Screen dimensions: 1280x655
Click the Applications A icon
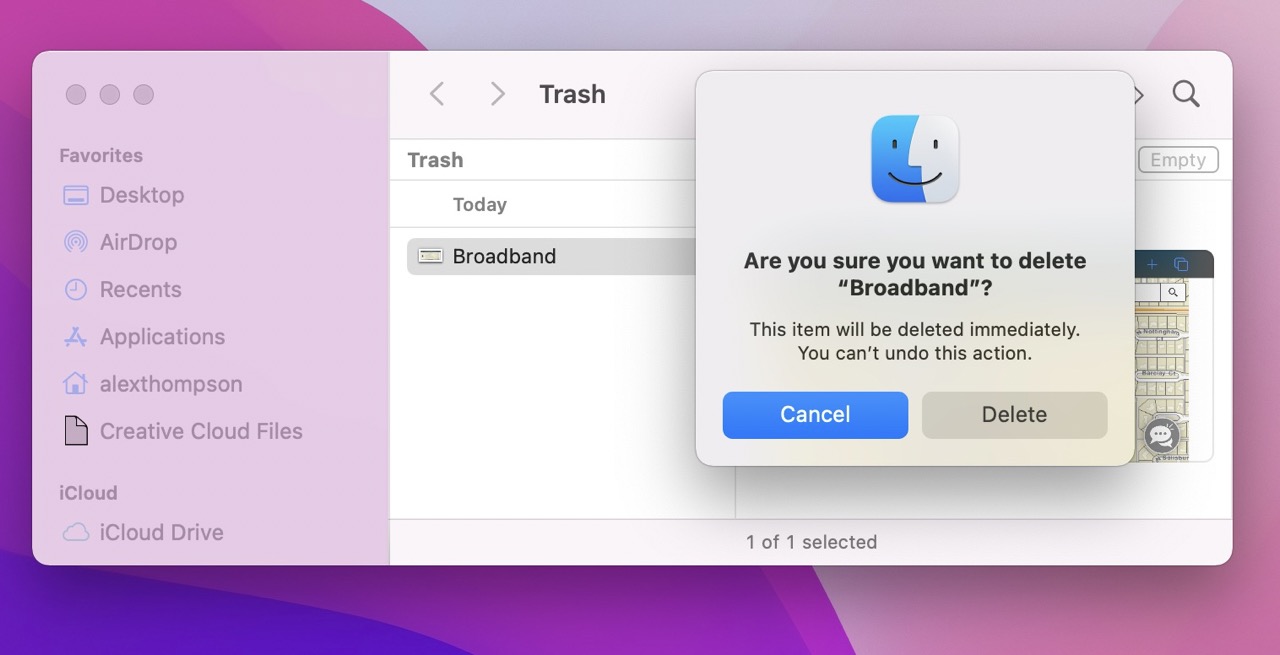click(76, 337)
